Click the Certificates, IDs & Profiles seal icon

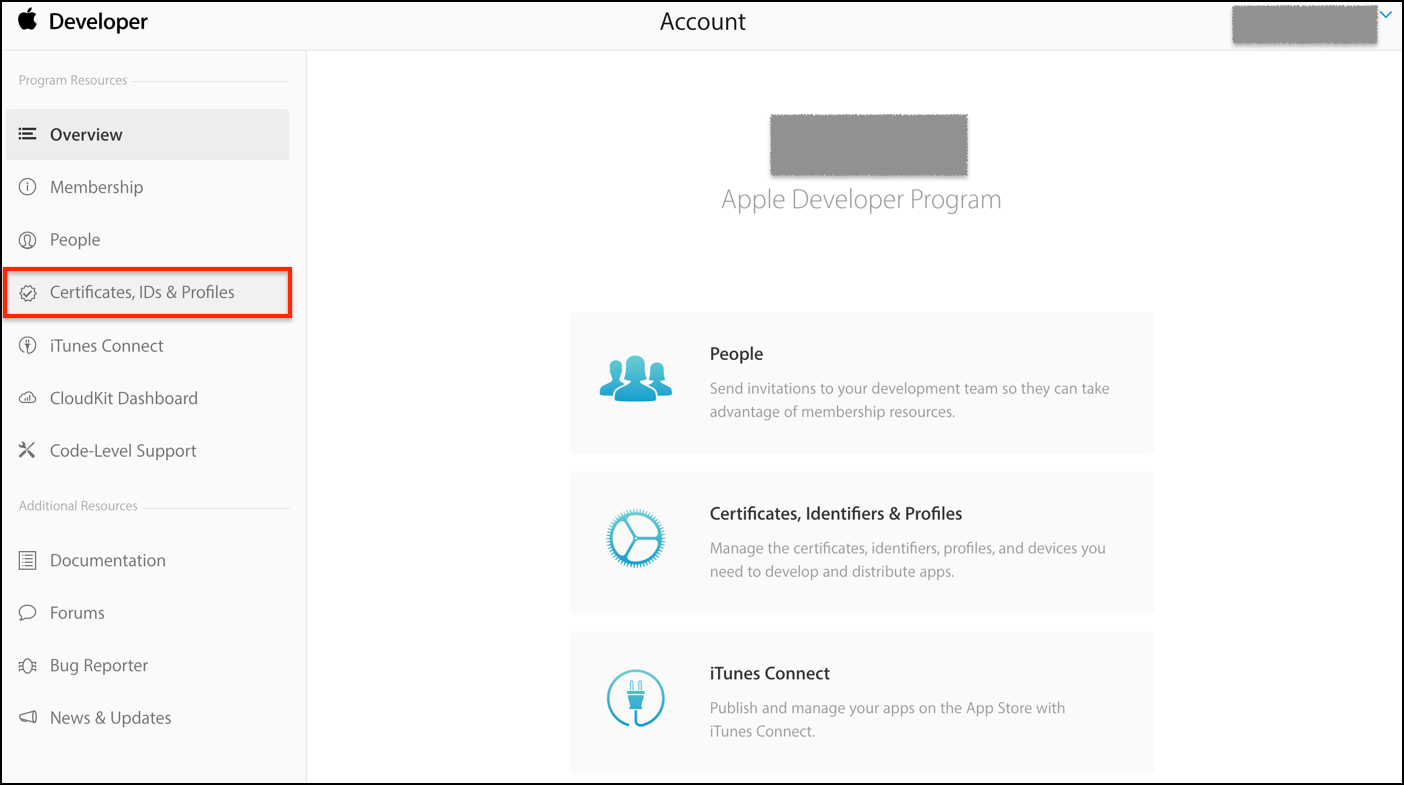point(27,292)
